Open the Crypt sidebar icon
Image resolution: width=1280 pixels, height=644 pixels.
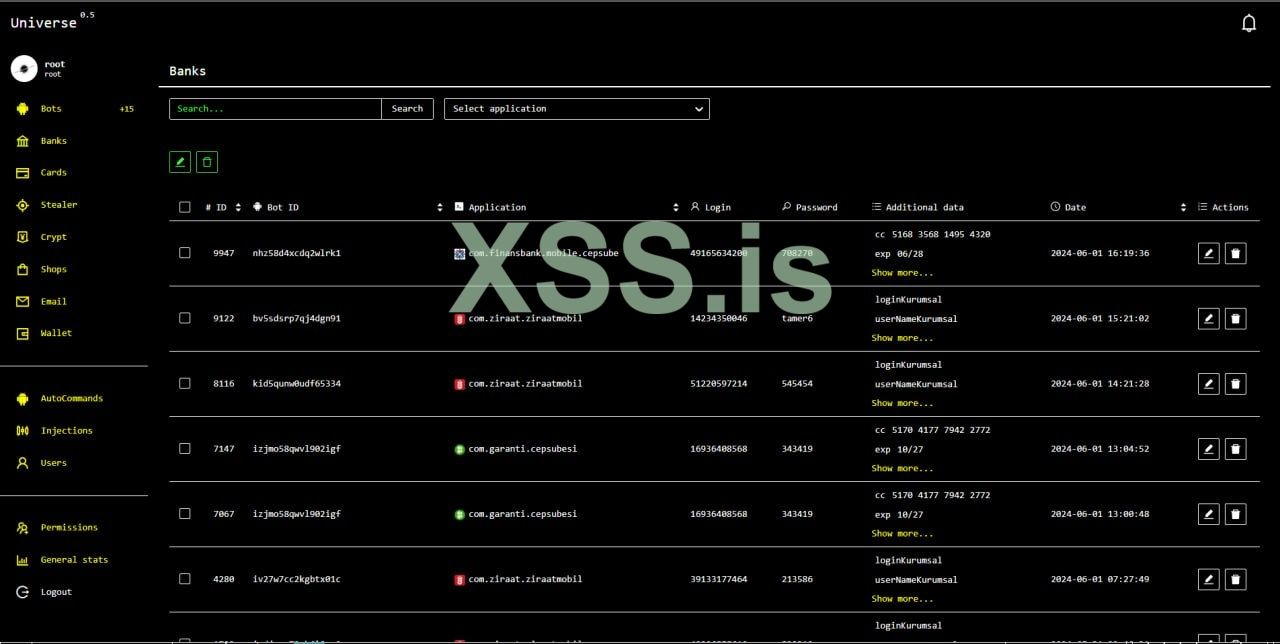click(22, 237)
